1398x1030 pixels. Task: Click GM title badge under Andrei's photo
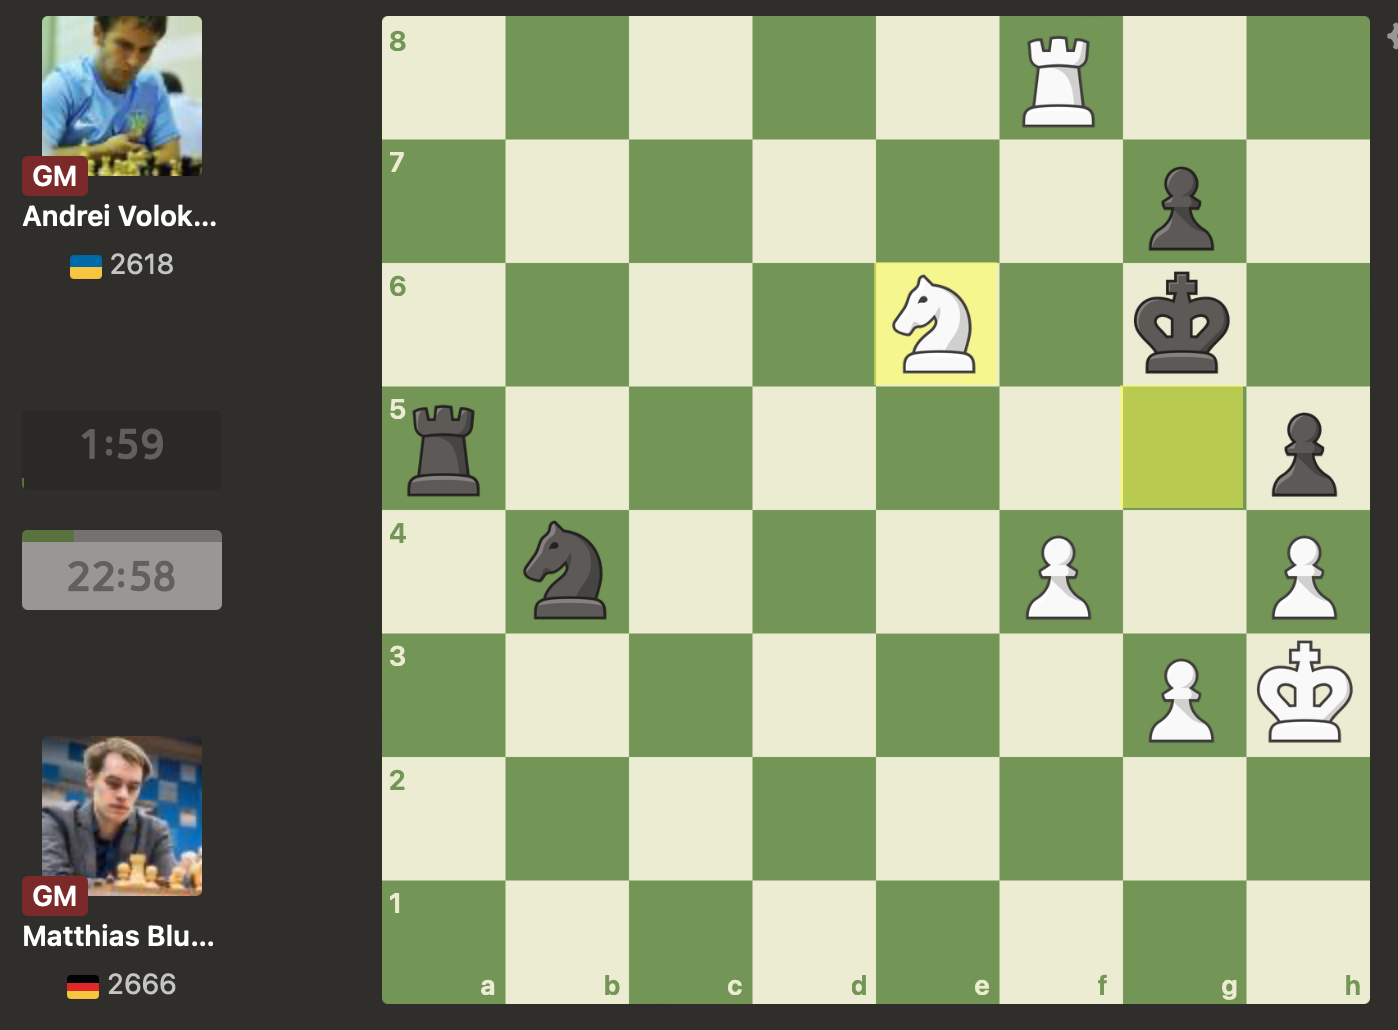[x=55, y=176]
